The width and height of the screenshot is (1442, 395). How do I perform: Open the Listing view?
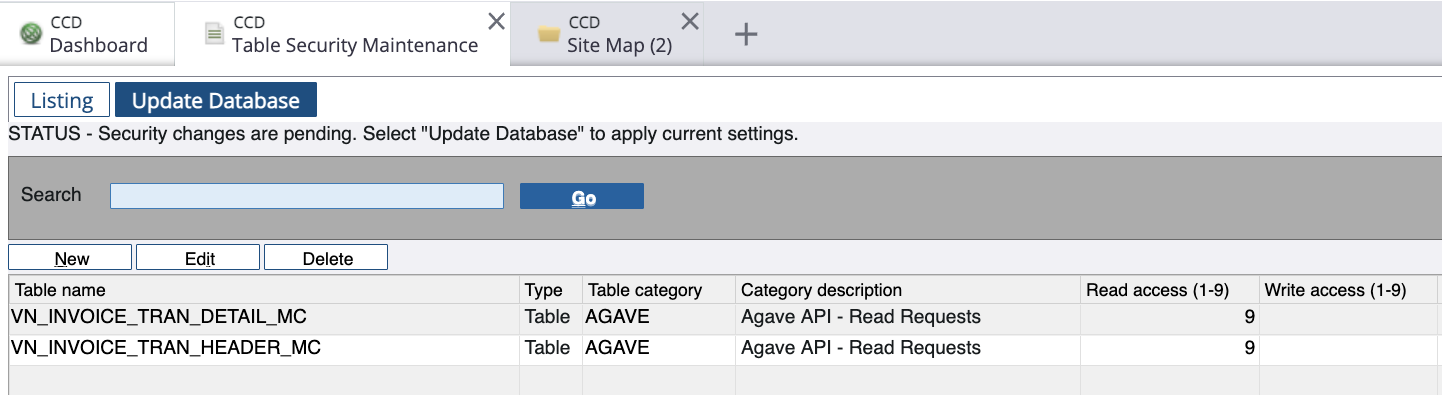pos(62,100)
